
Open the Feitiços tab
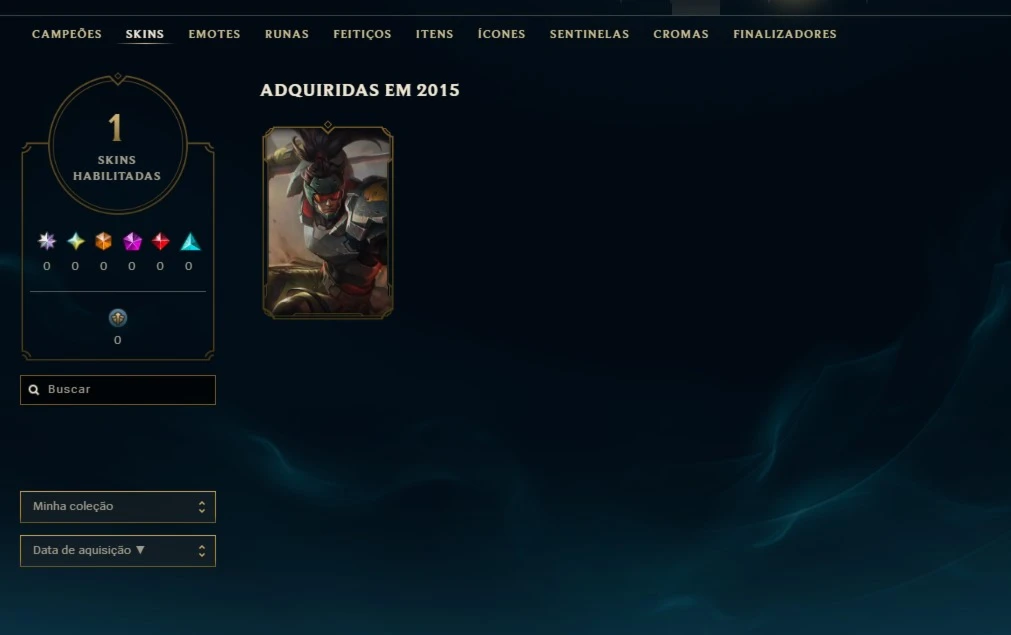tap(362, 34)
